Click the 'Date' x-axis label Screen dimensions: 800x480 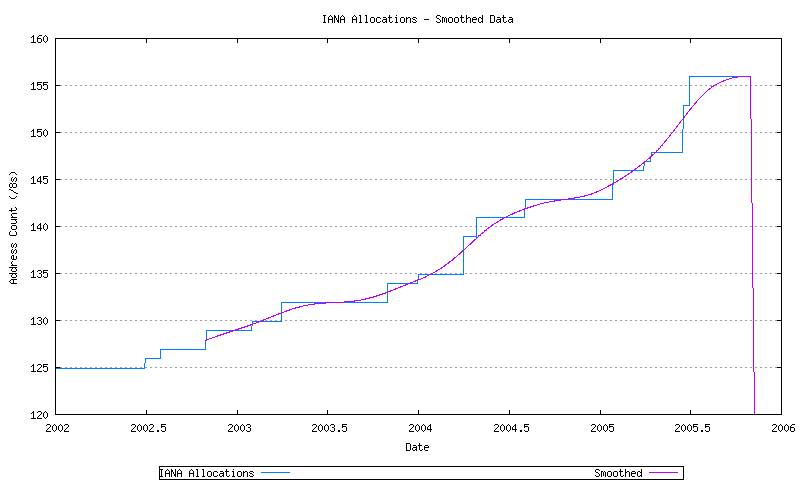[417, 447]
